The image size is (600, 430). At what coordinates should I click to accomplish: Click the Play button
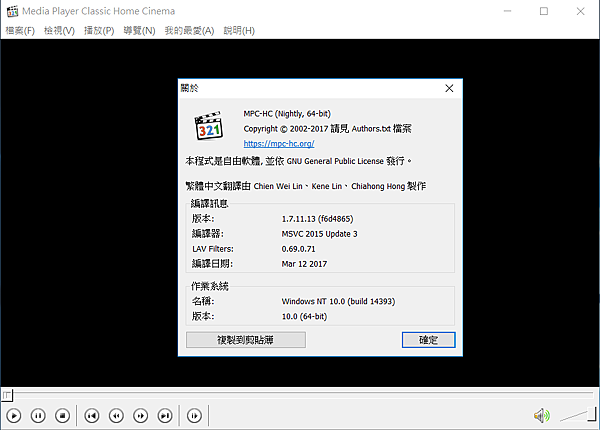(x=14, y=415)
